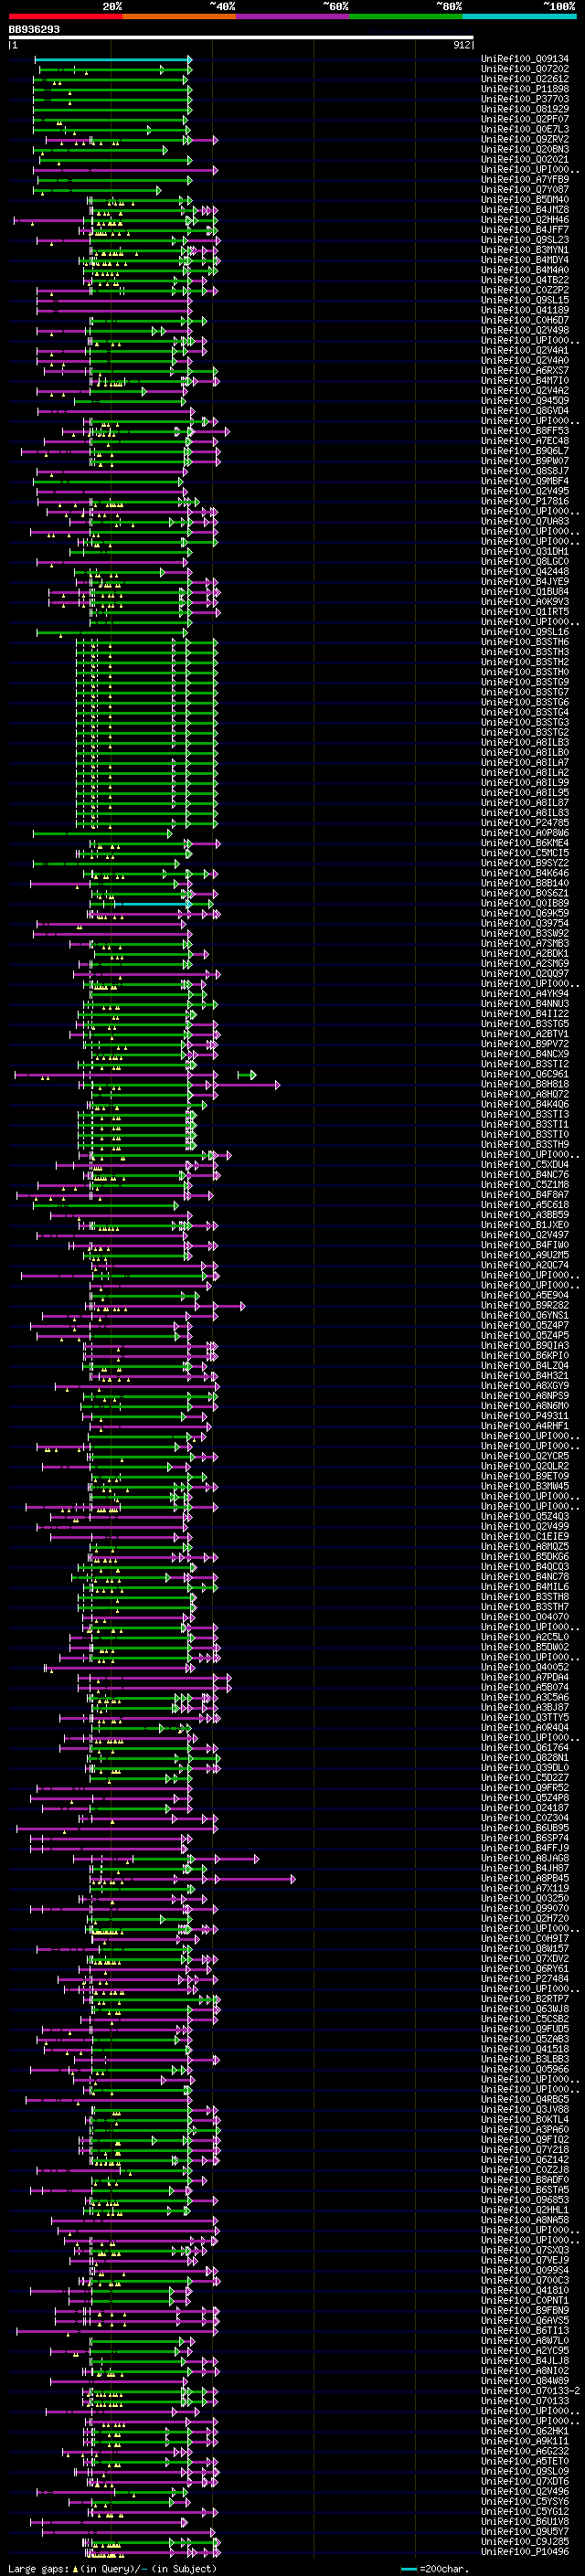Click the BB936293 query label

coord(34,30)
